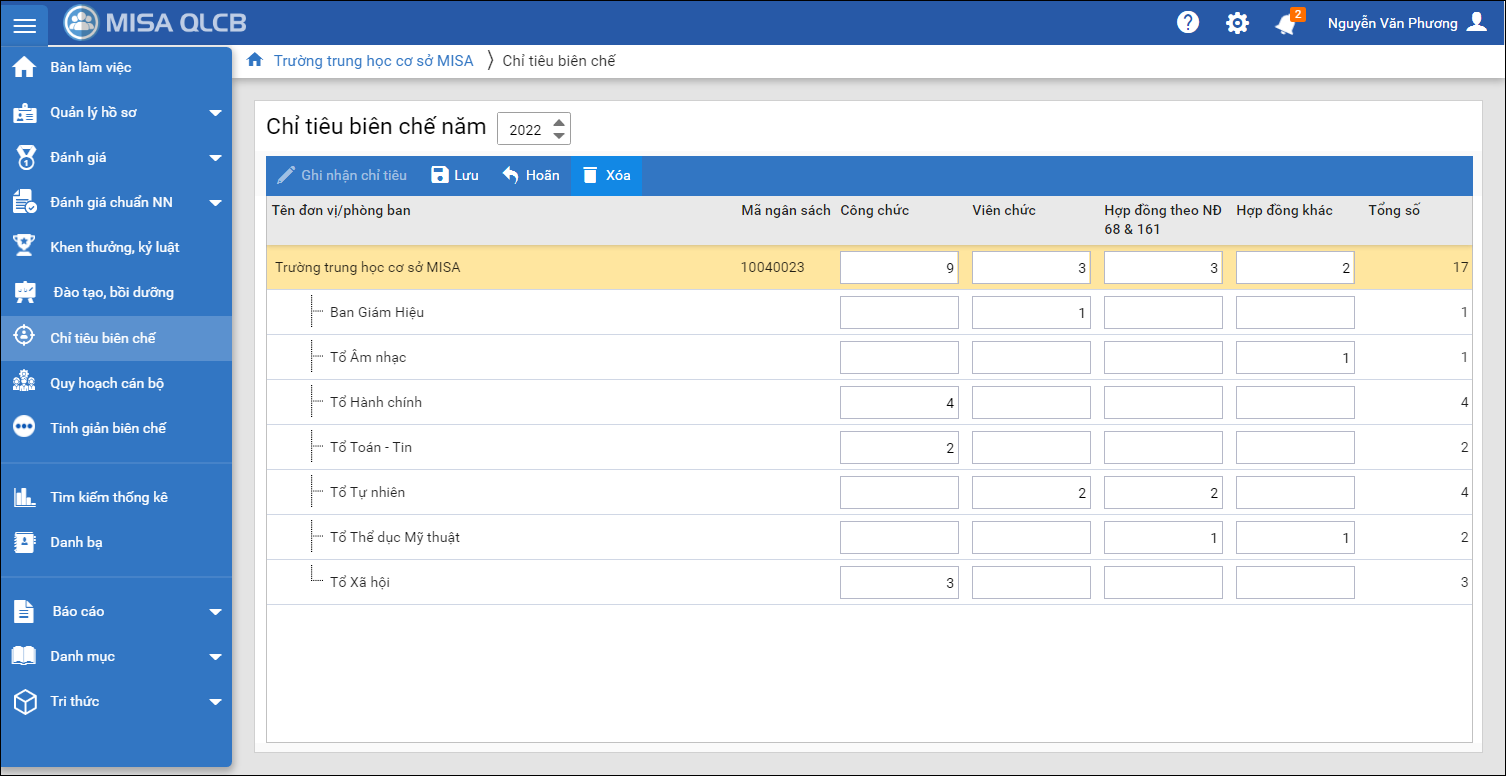
Task: Open the notifications bell icon
Action: point(1286,24)
